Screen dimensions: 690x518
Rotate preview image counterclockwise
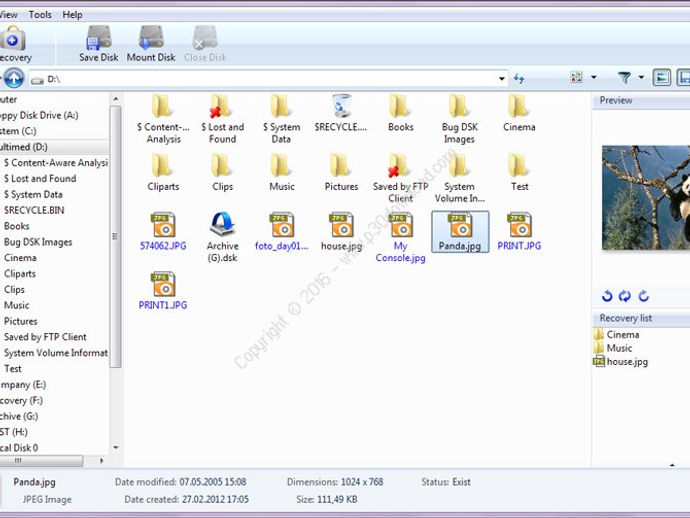607,296
